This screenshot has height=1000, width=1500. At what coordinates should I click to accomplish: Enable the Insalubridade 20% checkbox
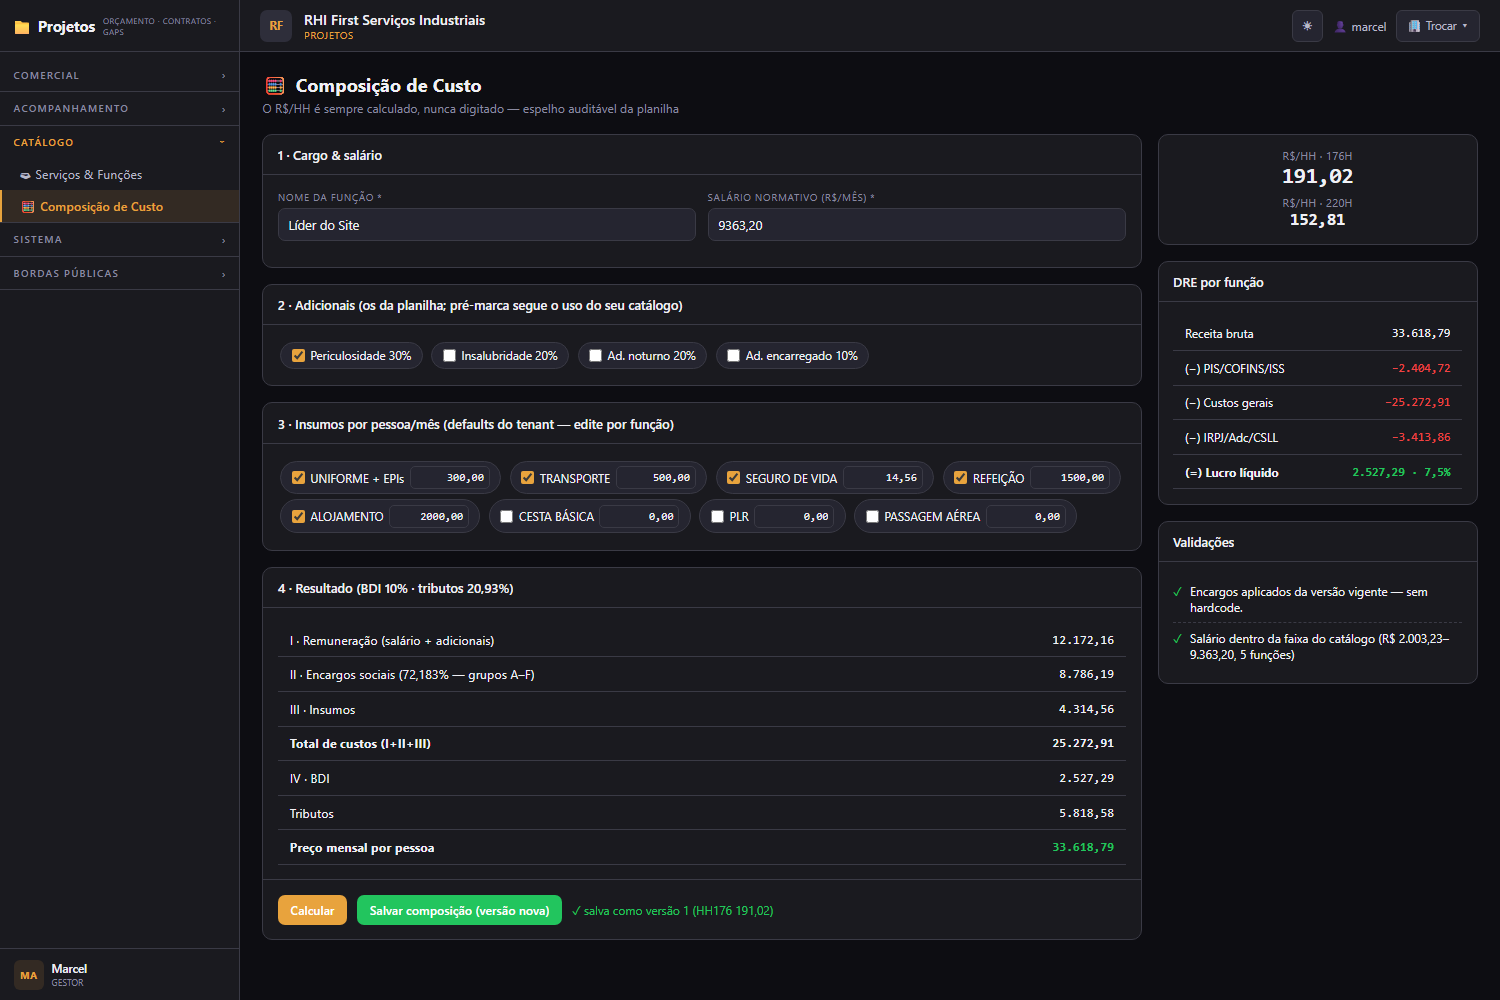[450, 356]
